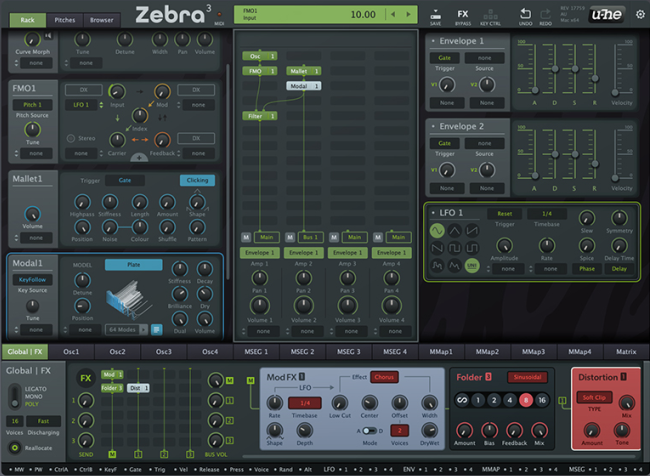Click the green UNI button in LFO 1
Viewport: 650px width, 476px height.
click(x=472, y=265)
